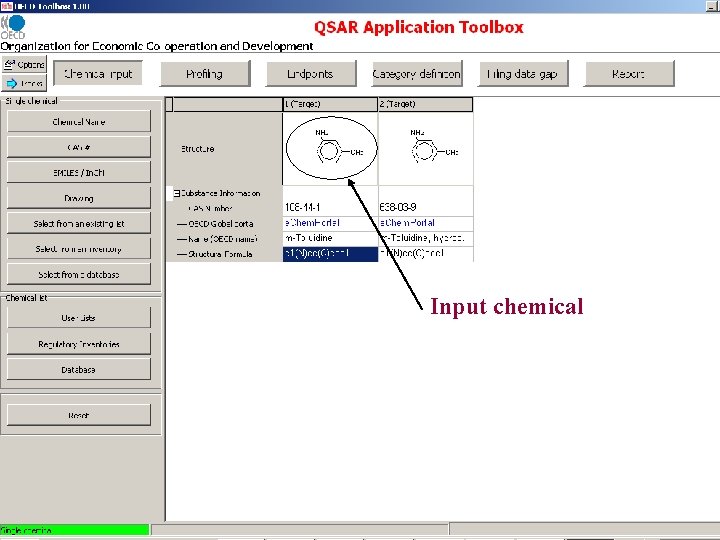Select the 2 (Target) column header

point(425,104)
